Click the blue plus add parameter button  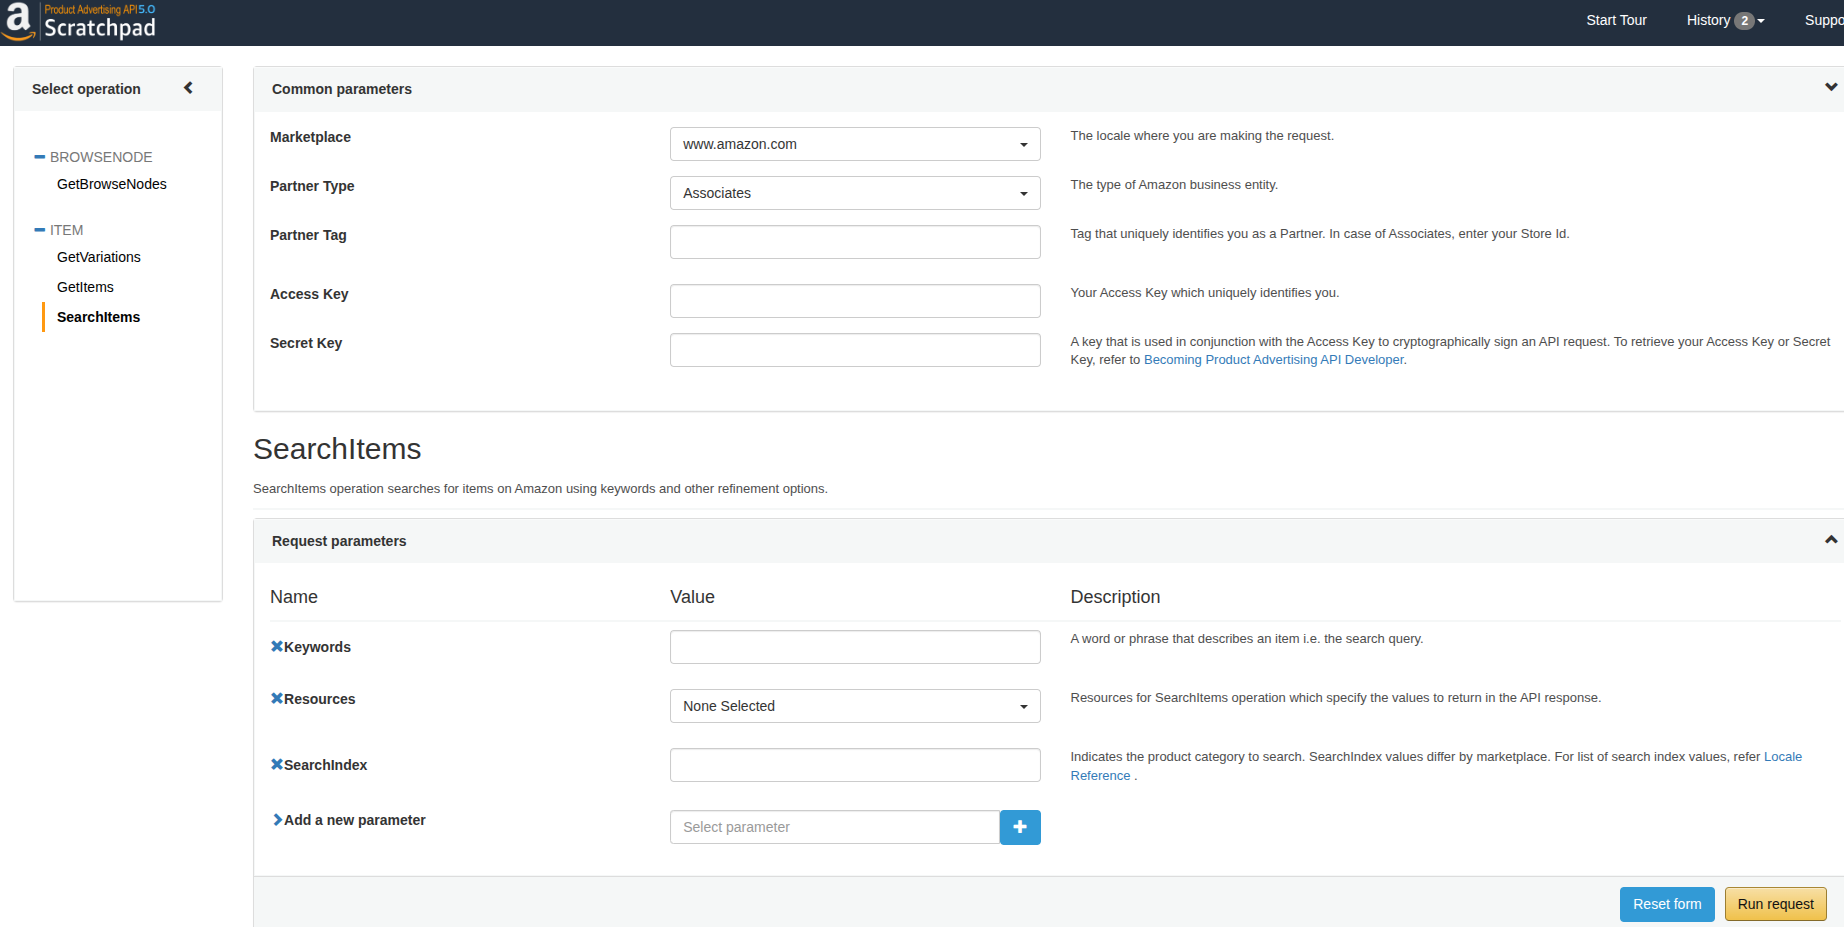coord(1020,827)
